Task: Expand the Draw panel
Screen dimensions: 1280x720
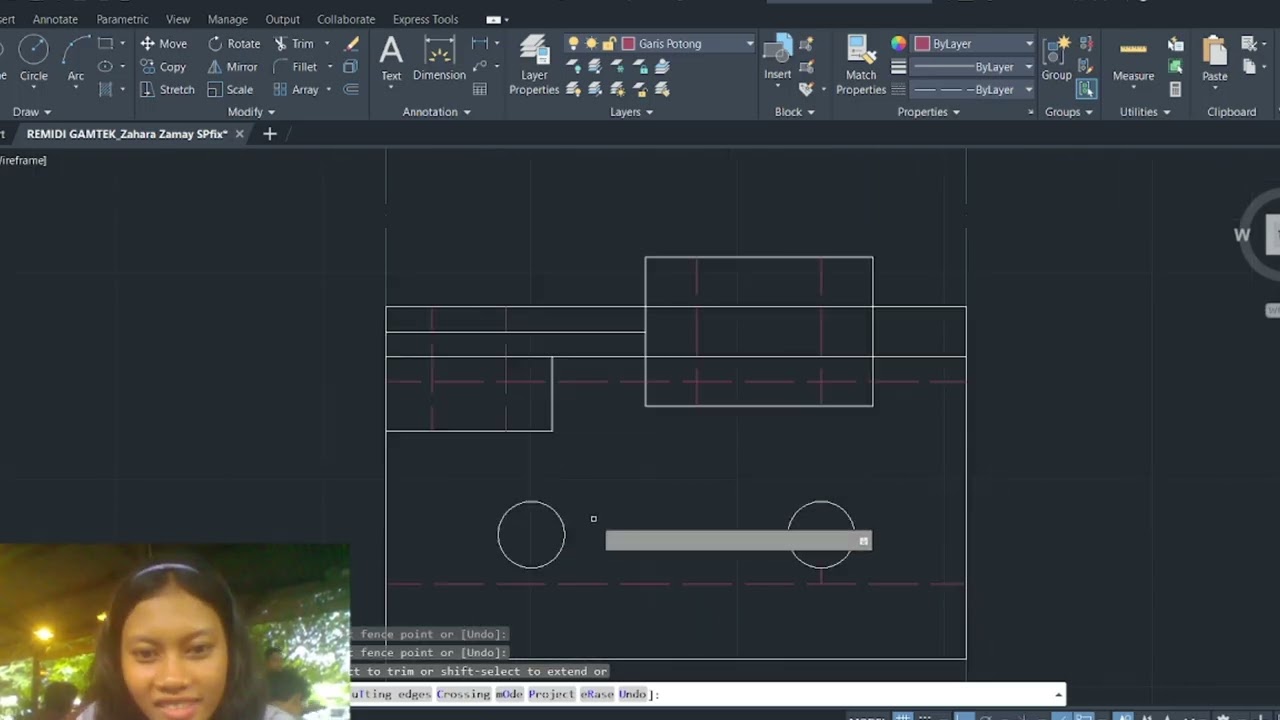Action: tap(32, 112)
